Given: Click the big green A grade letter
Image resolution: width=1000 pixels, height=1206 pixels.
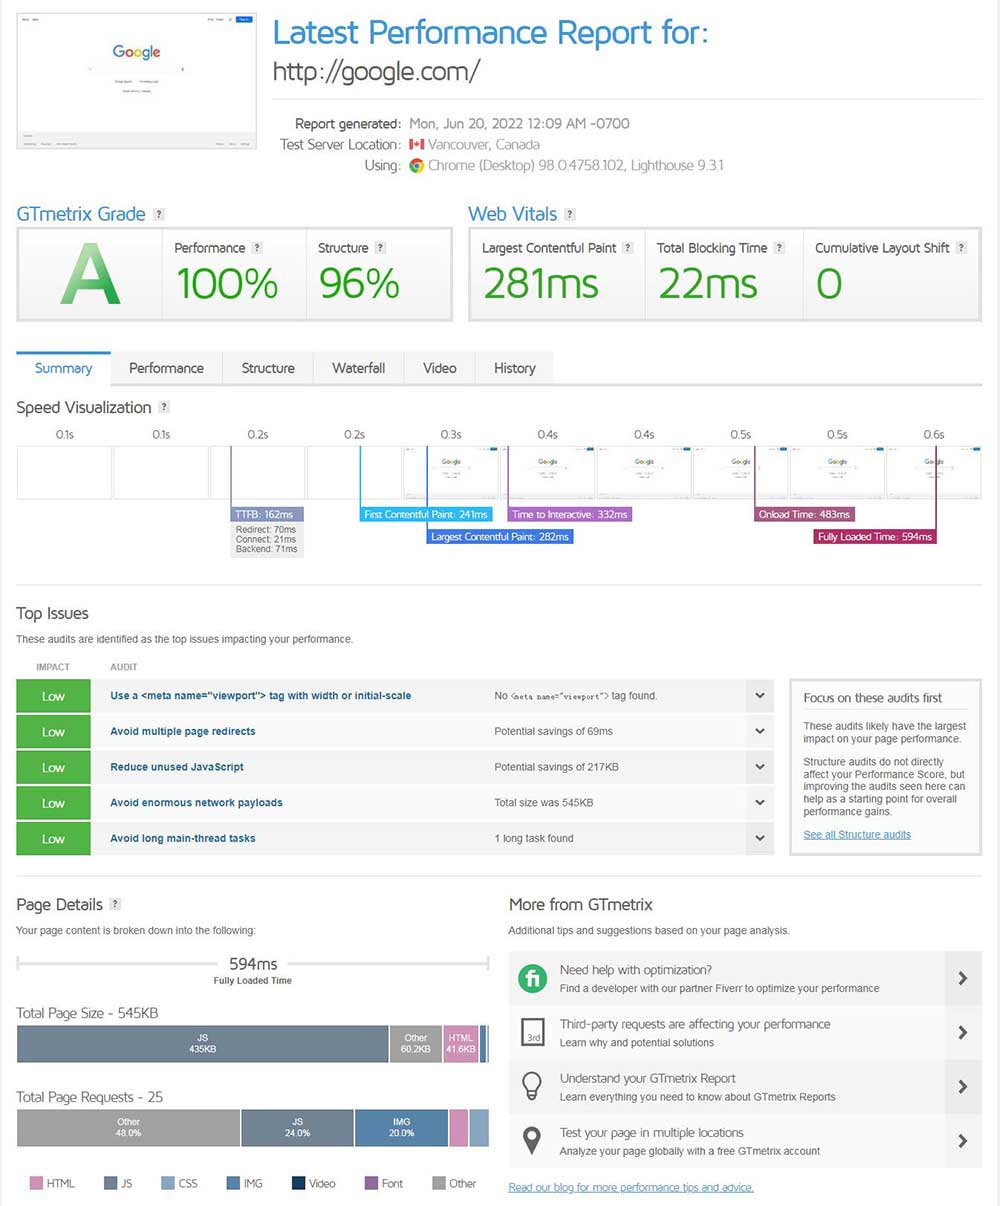Looking at the screenshot, I should click(x=90, y=274).
